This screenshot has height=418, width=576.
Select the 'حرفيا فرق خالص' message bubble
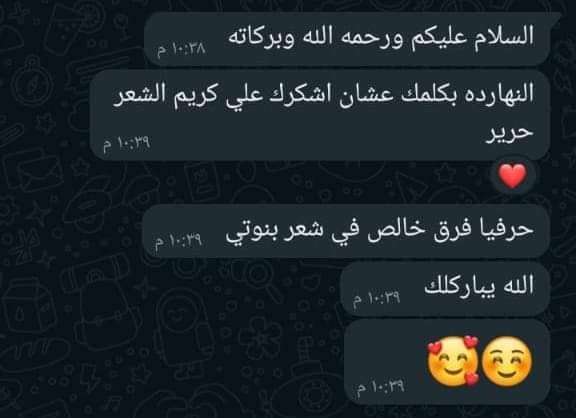(x=345, y=231)
